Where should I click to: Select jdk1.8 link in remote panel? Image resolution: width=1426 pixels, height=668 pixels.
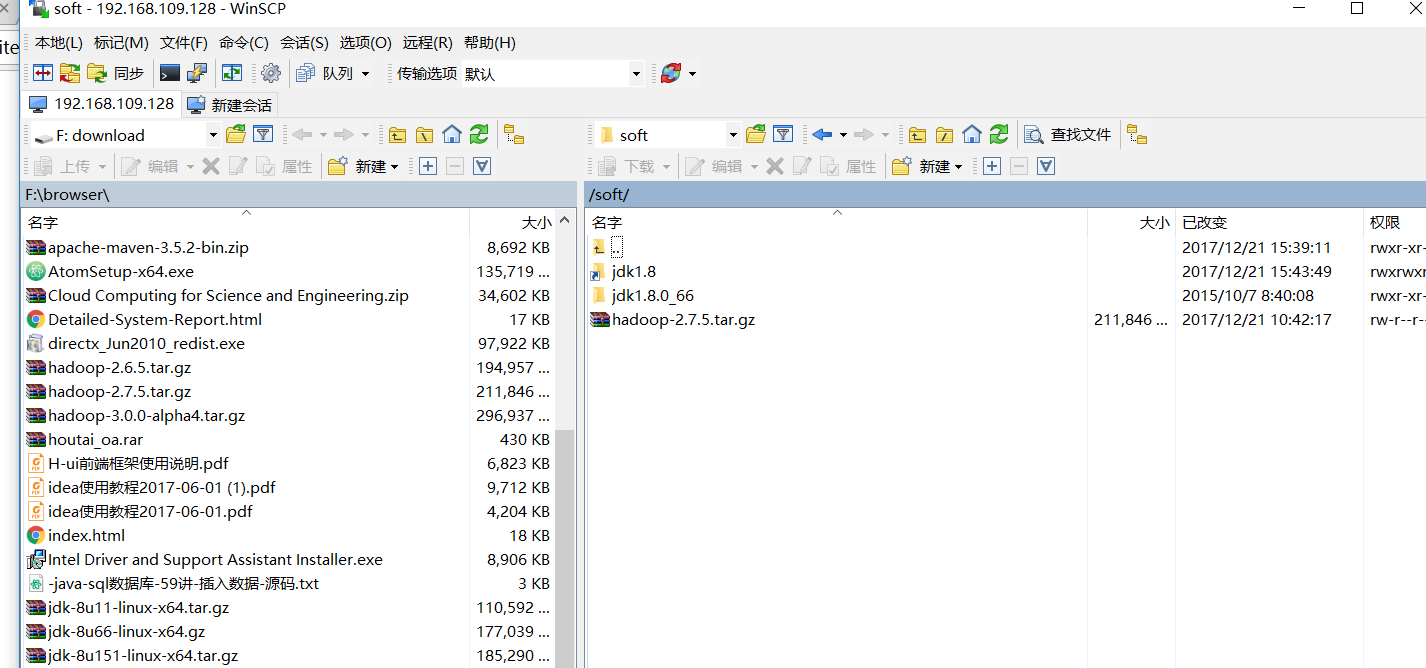coord(623,272)
